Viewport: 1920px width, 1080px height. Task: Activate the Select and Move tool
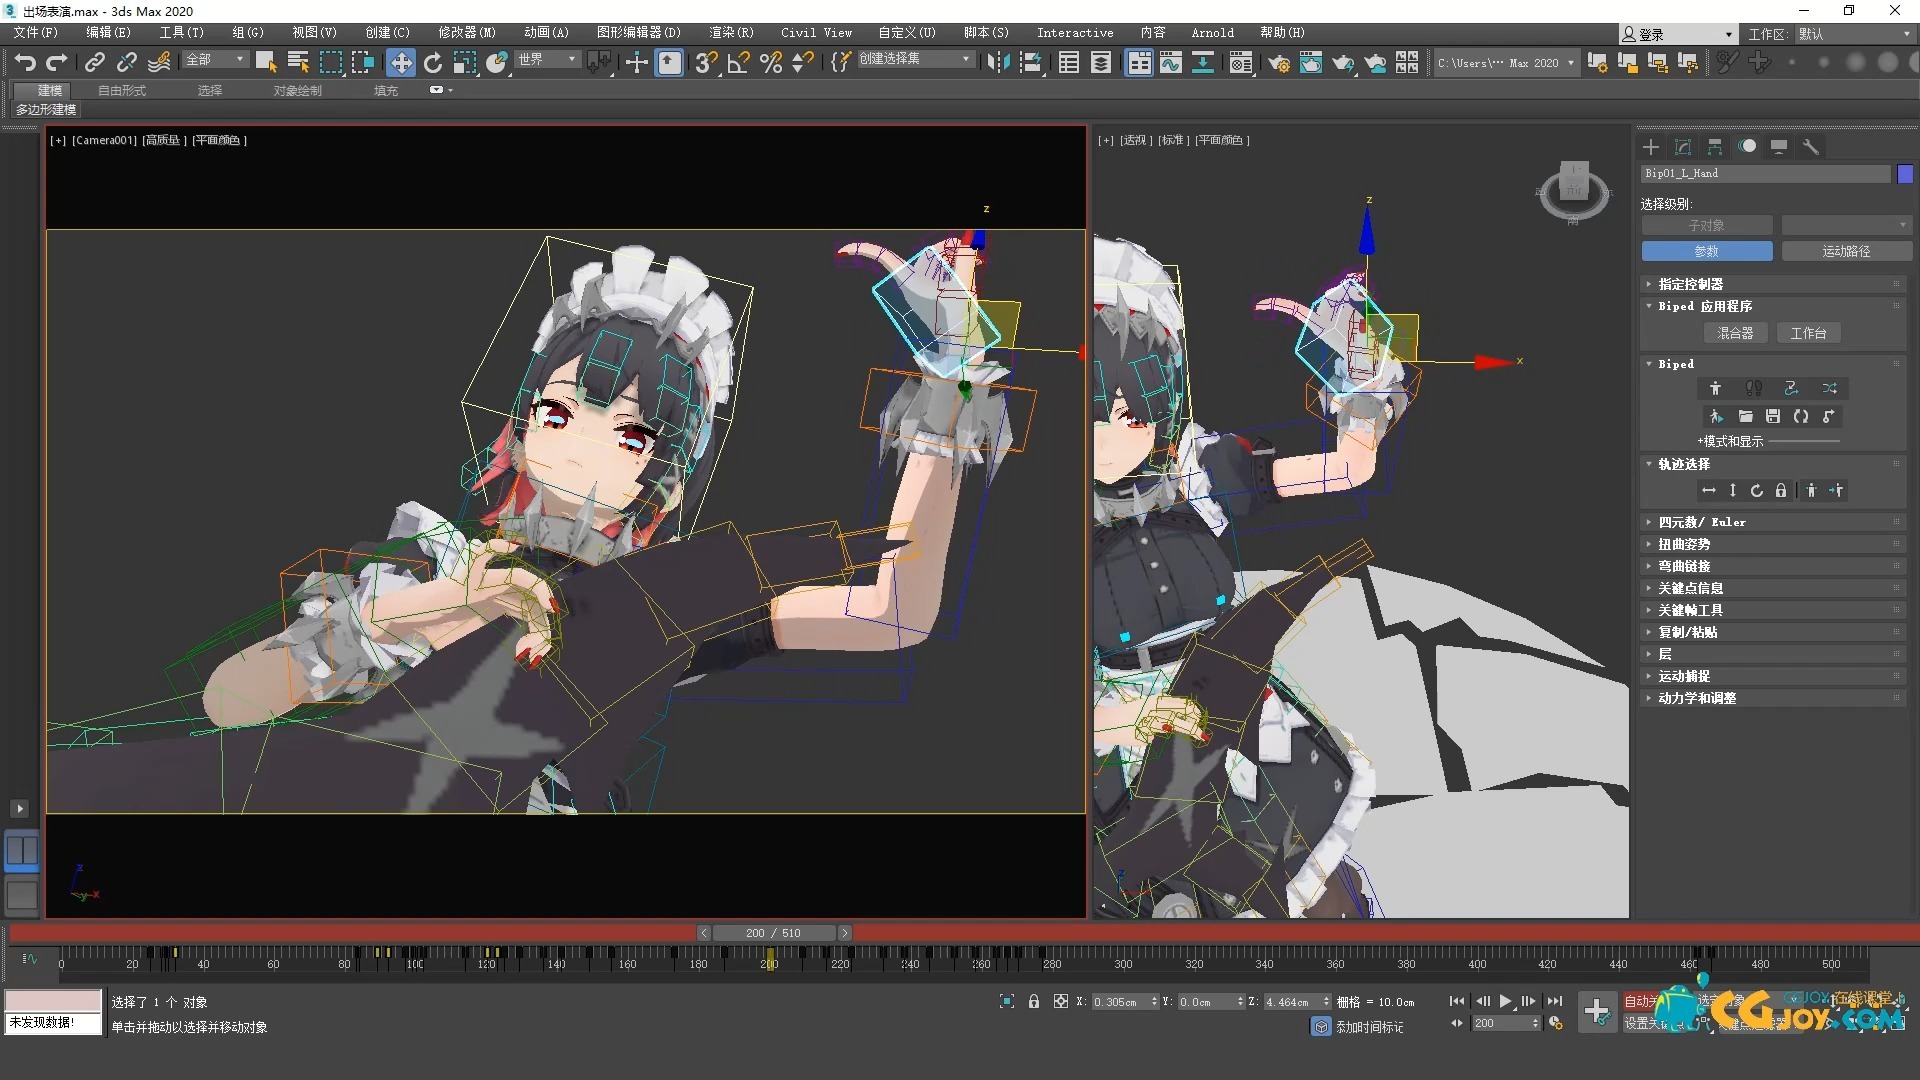(x=400, y=63)
